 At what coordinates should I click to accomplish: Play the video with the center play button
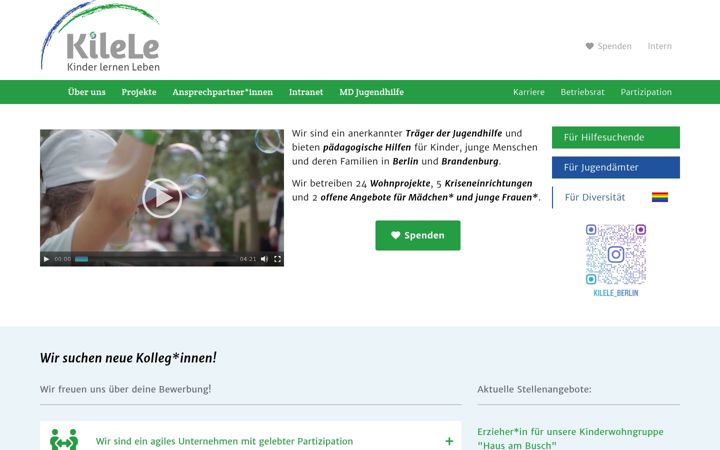pos(162,198)
